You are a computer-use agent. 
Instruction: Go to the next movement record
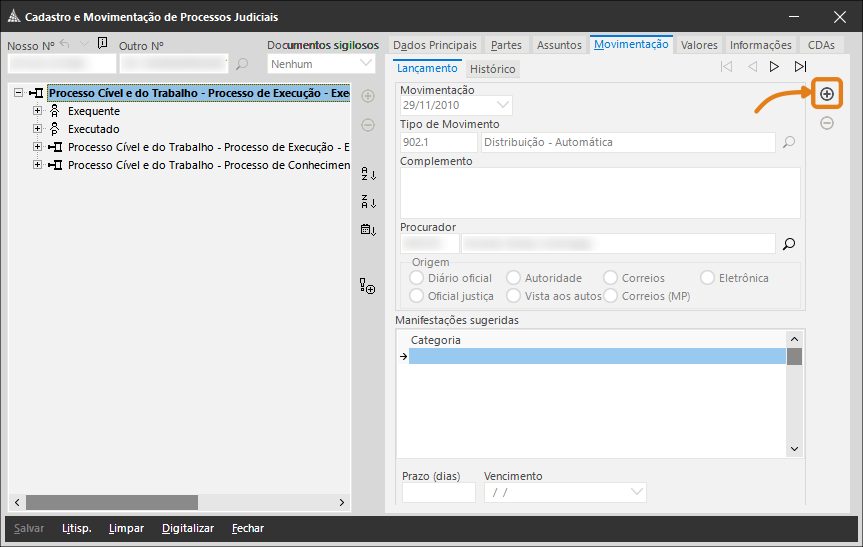(x=774, y=67)
